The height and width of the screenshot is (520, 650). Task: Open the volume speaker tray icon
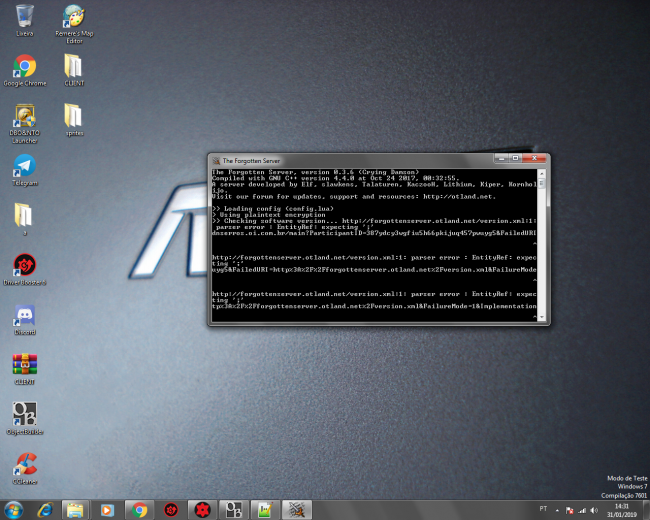pyautogui.click(x=594, y=510)
